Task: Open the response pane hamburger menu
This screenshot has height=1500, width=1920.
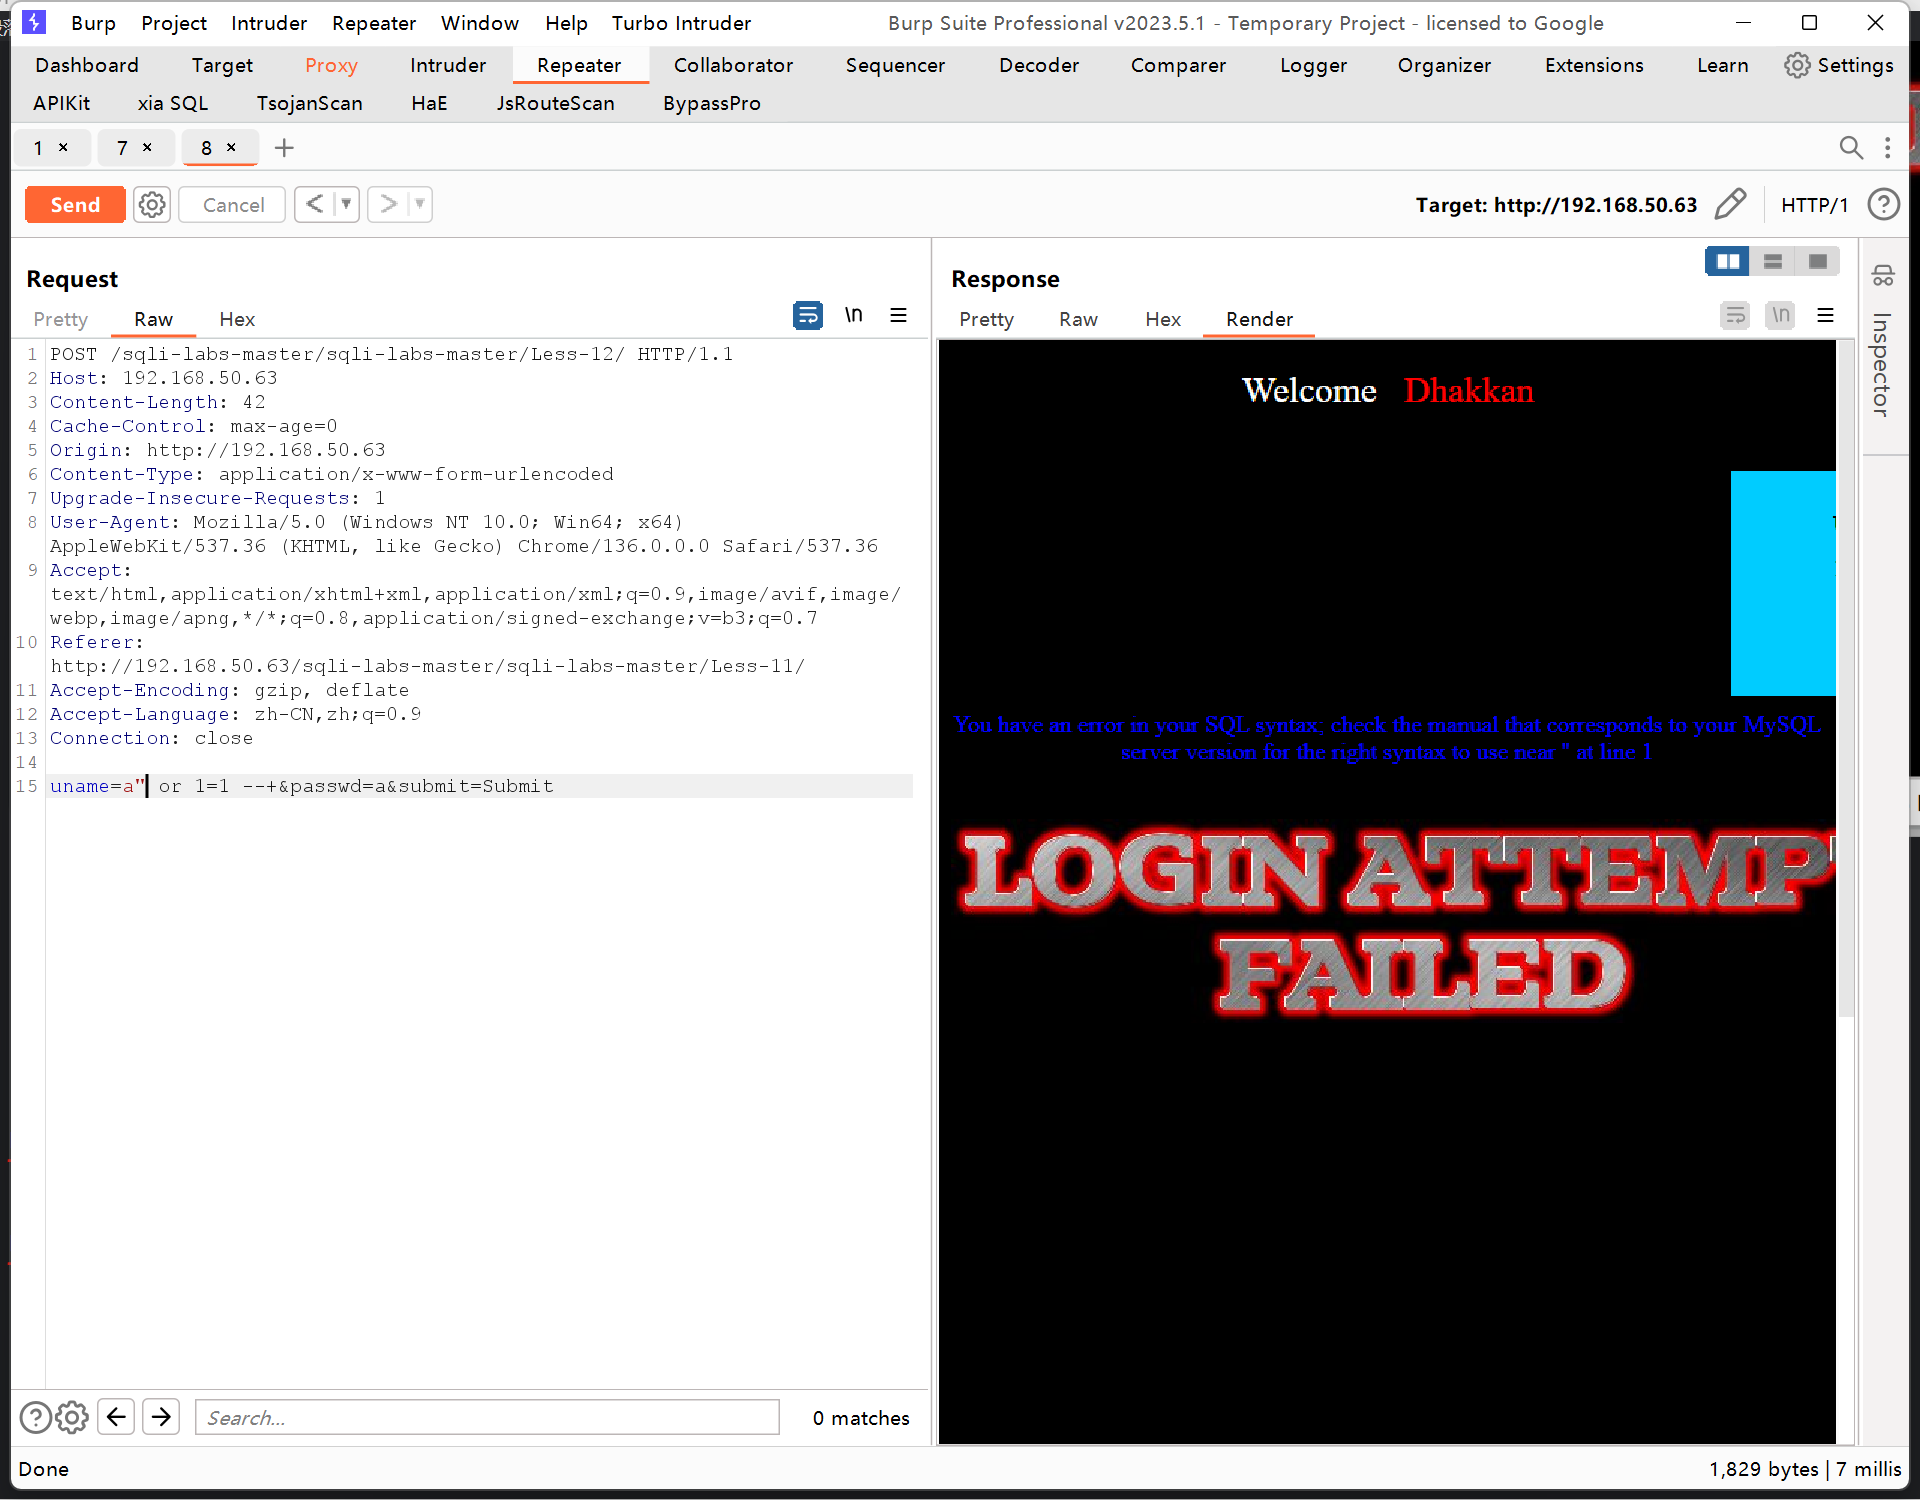Action: click(x=1825, y=316)
